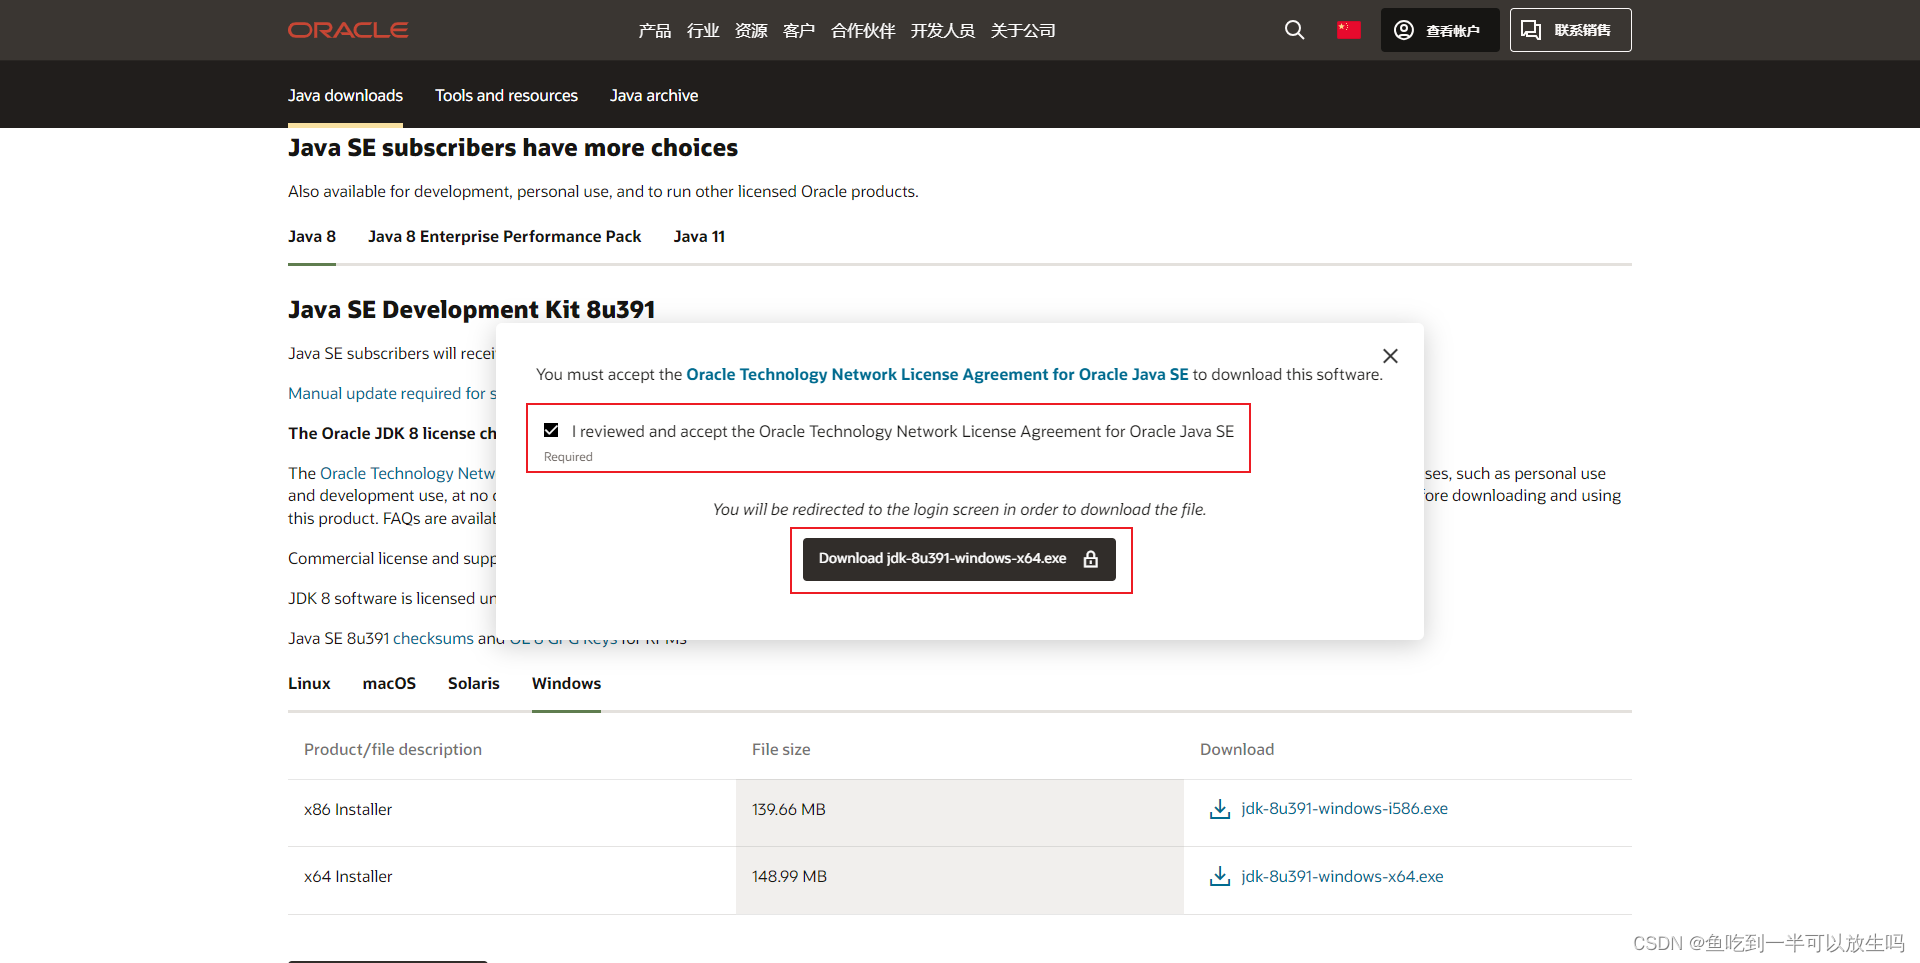
Task: Open the 资源 menu
Action: (751, 31)
